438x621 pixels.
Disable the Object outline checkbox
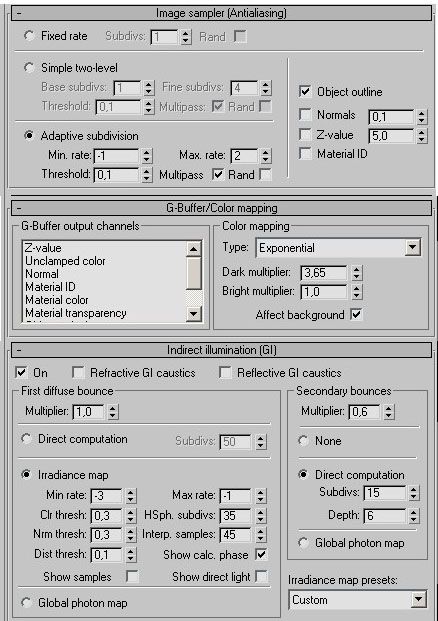(x=305, y=91)
